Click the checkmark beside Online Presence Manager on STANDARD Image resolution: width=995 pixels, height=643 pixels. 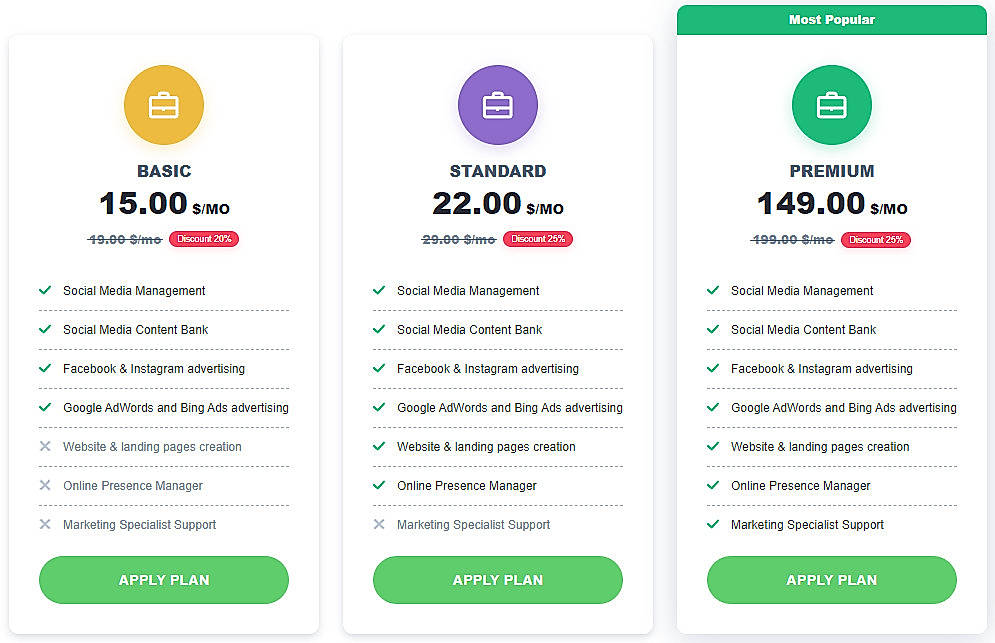click(379, 485)
